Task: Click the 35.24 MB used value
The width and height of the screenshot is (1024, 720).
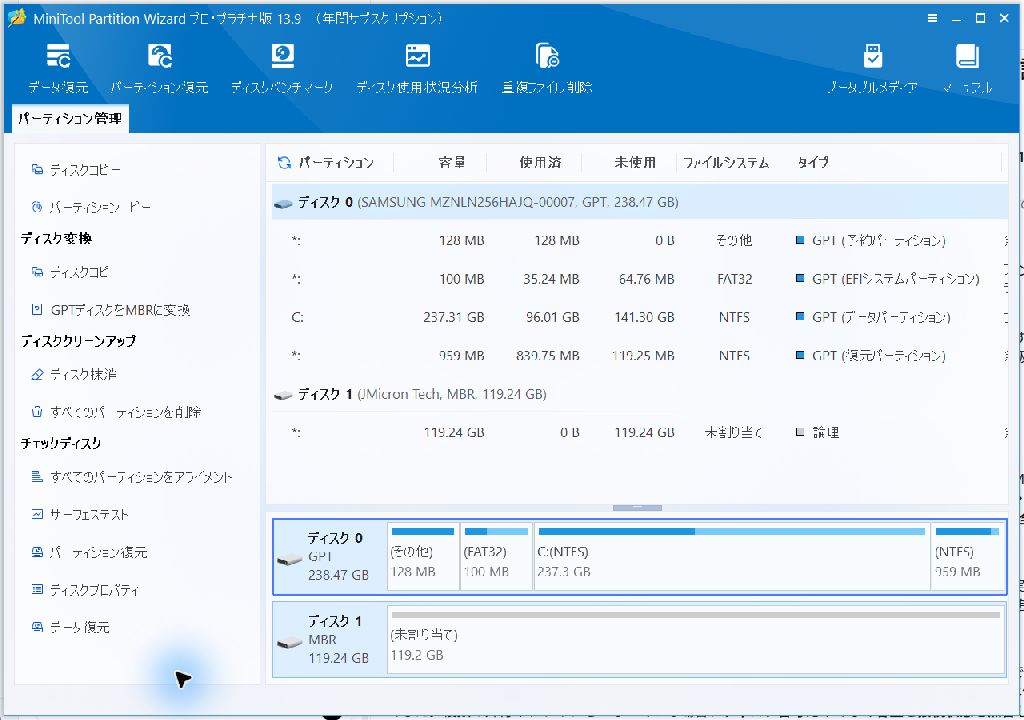Action: [x=551, y=279]
